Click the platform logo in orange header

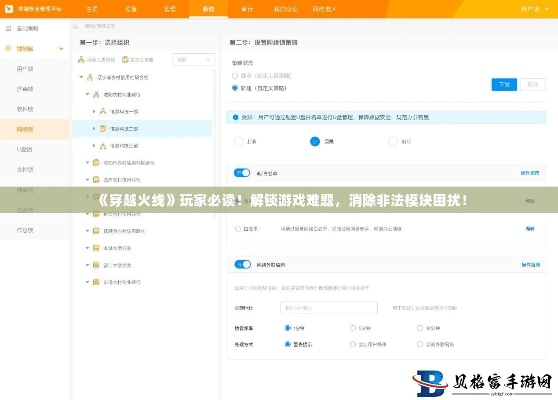pyautogui.click(x=9, y=9)
